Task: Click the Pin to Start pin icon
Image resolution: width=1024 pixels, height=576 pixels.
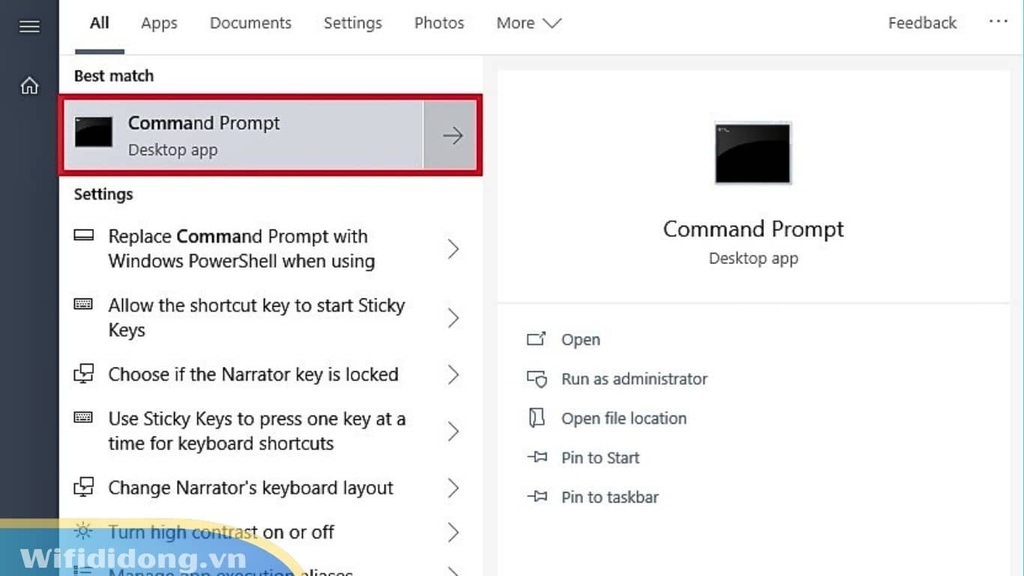Action: tap(537, 458)
